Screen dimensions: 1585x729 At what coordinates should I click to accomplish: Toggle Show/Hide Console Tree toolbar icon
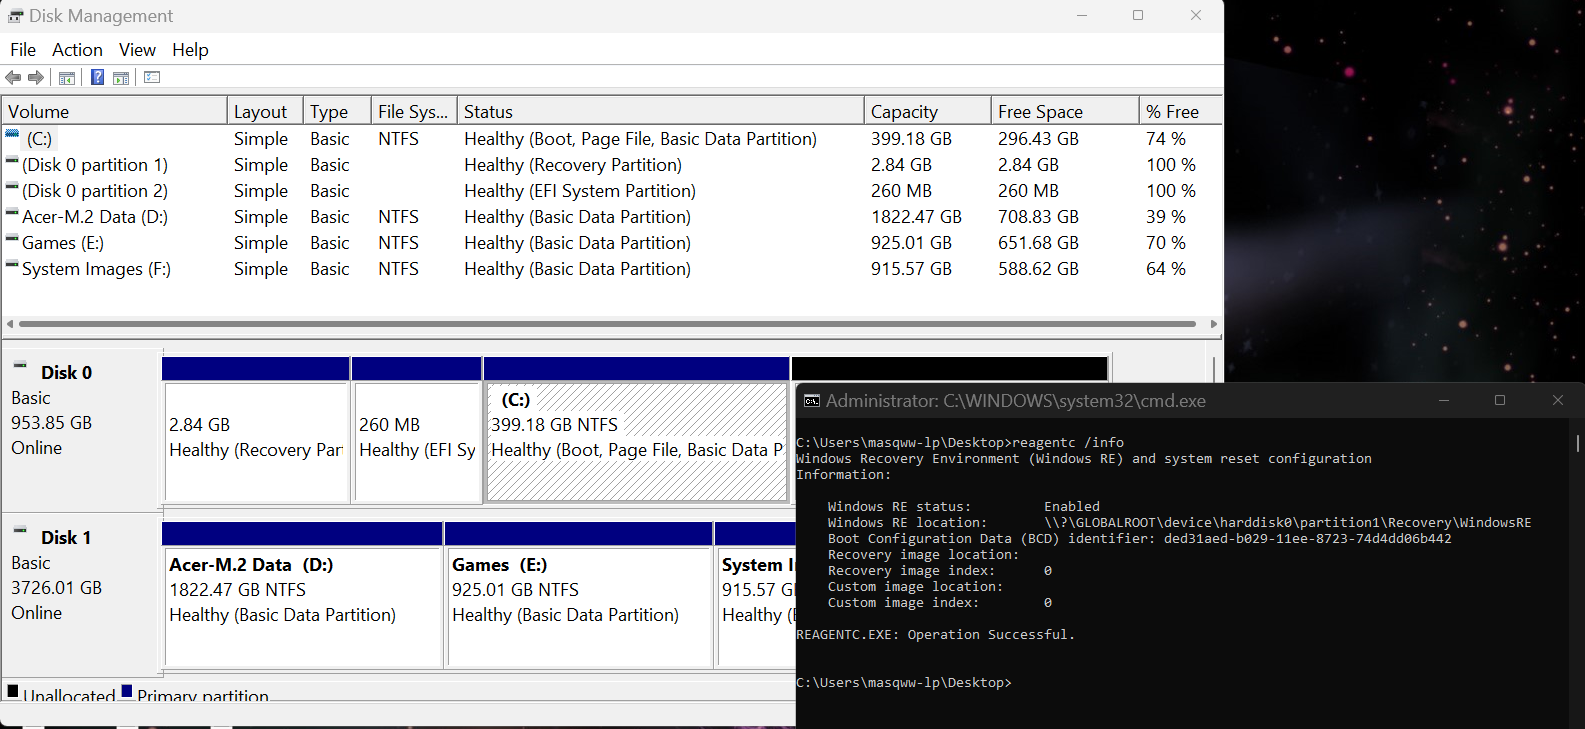(x=67, y=78)
